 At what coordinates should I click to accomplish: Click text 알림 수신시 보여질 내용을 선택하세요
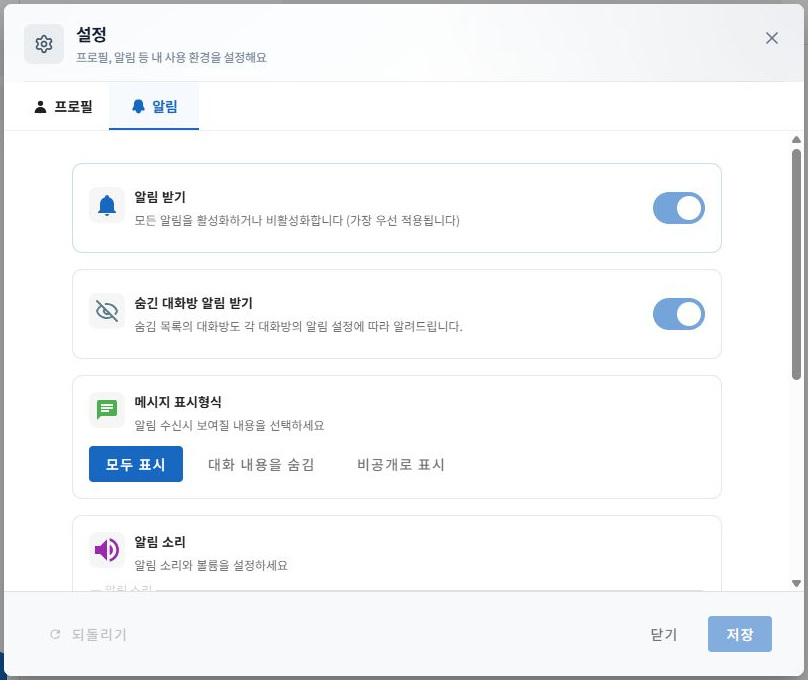pos(229,426)
